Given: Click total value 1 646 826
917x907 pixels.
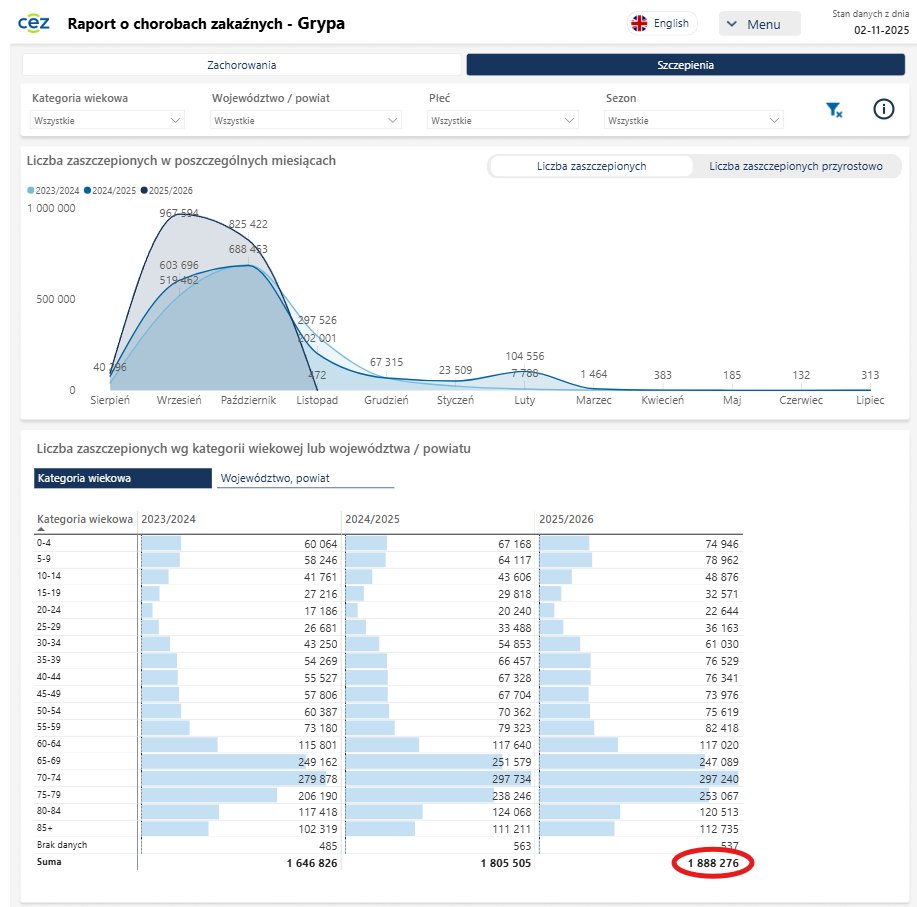Looking at the screenshot, I should click(x=312, y=863).
